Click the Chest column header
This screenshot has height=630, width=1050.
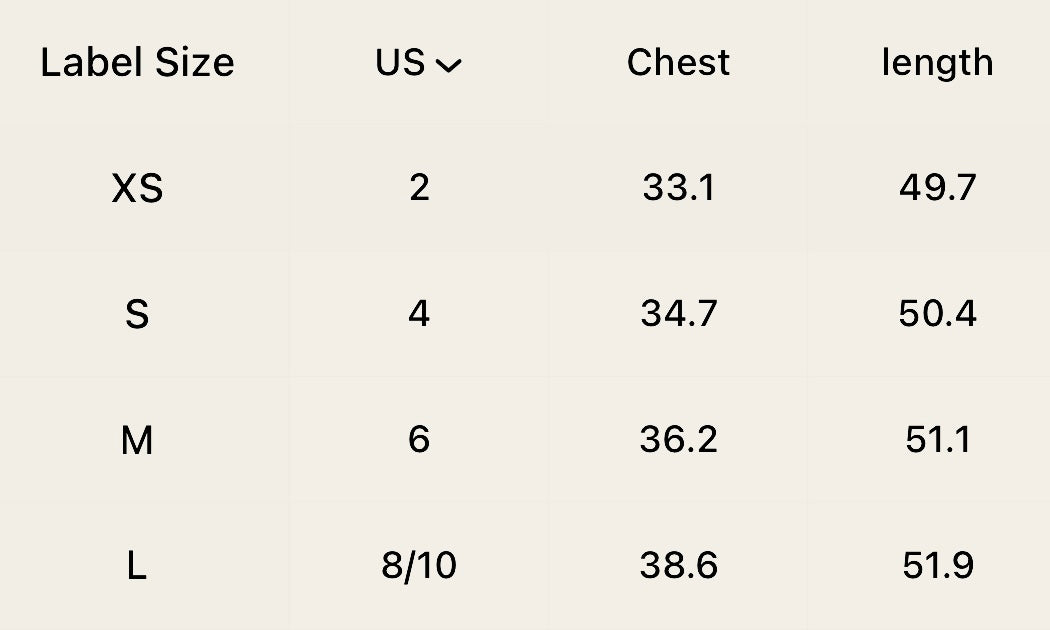tap(678, 63)
